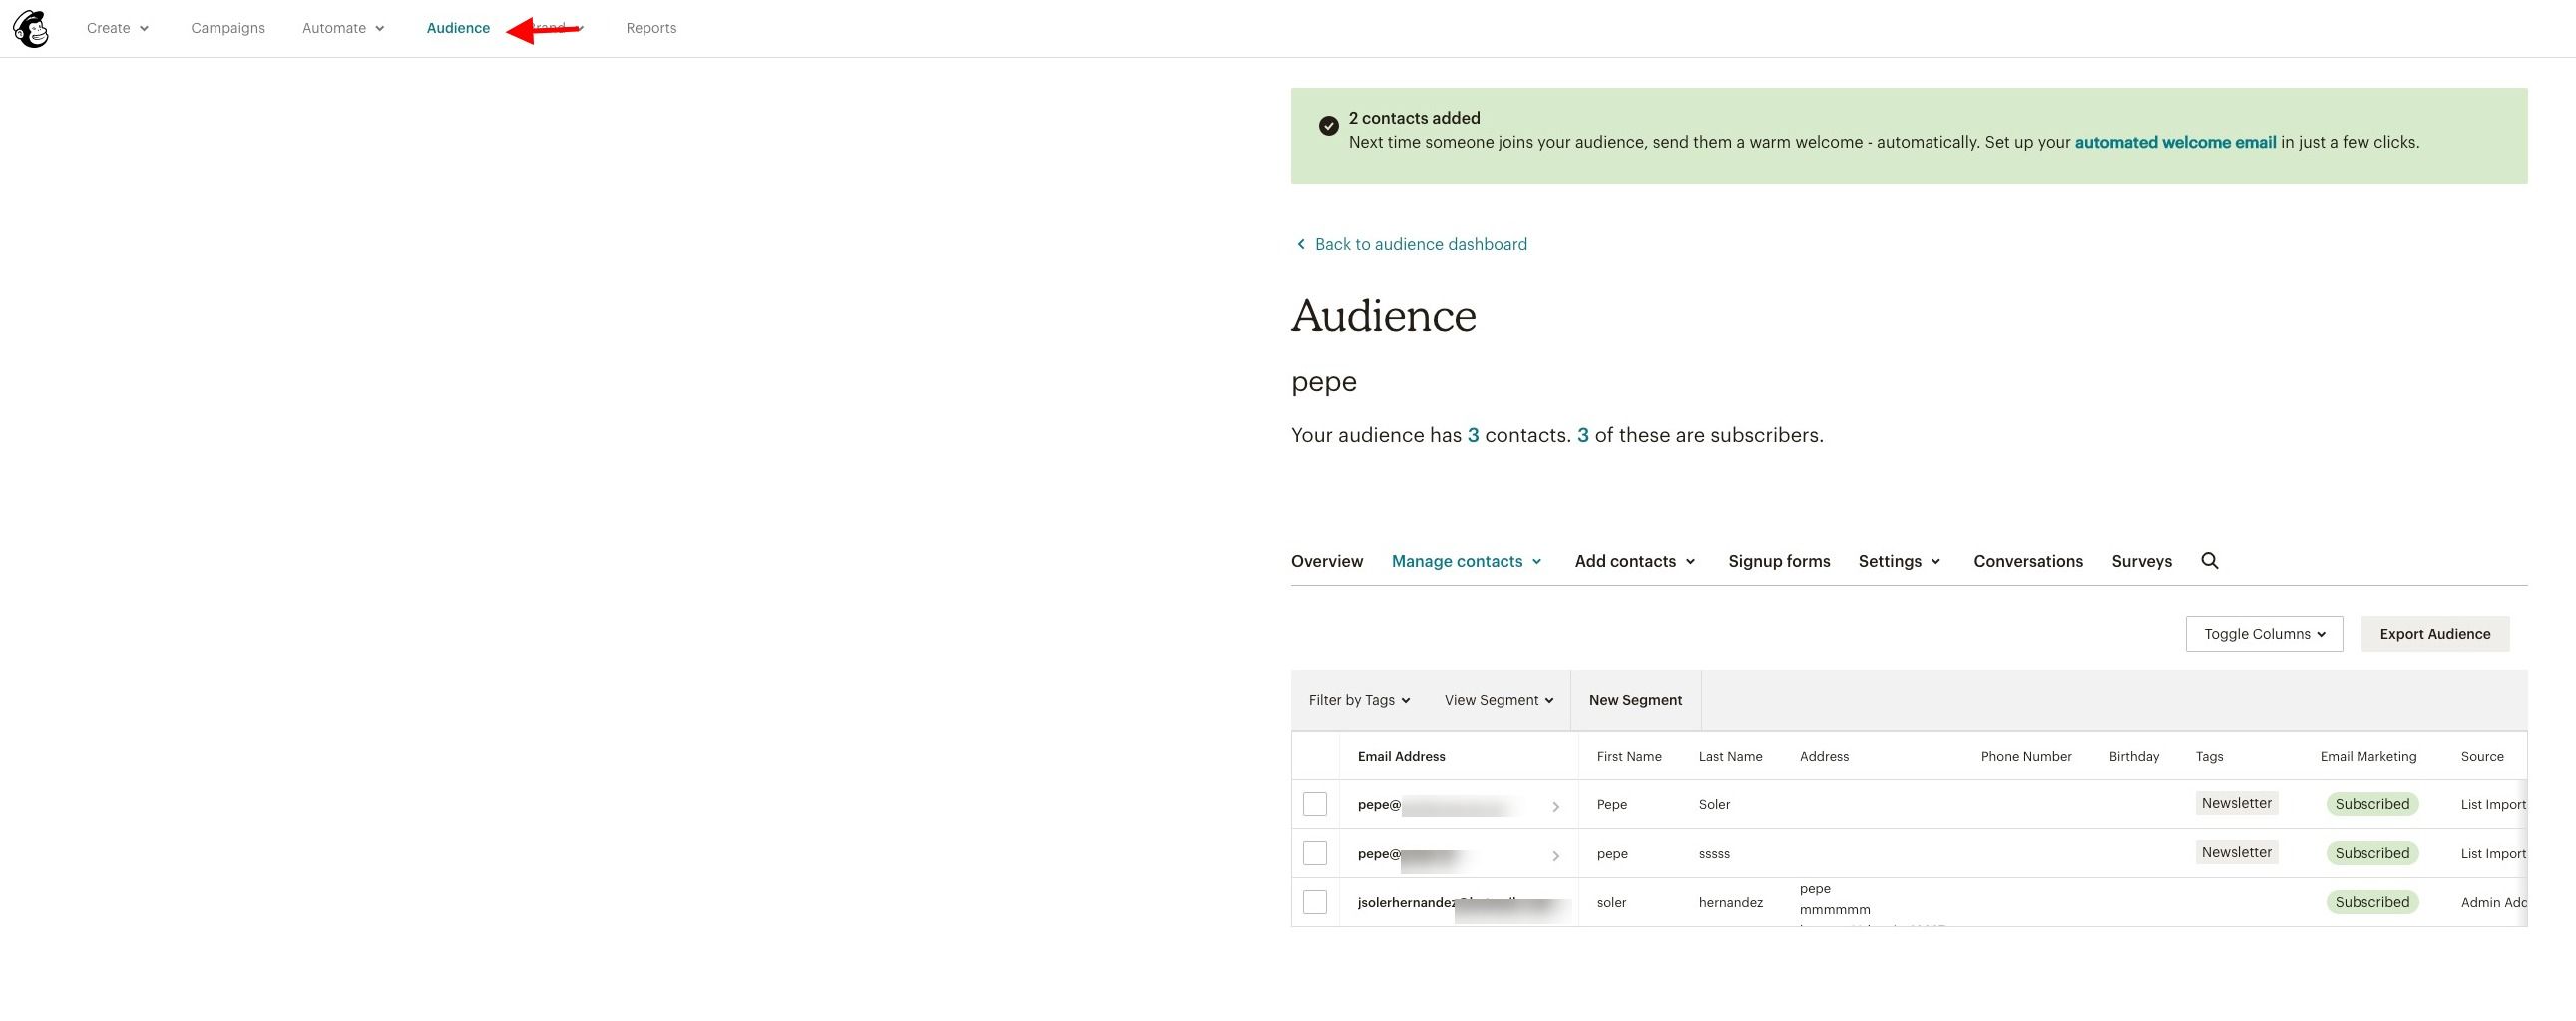The width and height of the screenshot is (2576, 1021).
Task: Click the New Segment button
Action: (1635, 700)
